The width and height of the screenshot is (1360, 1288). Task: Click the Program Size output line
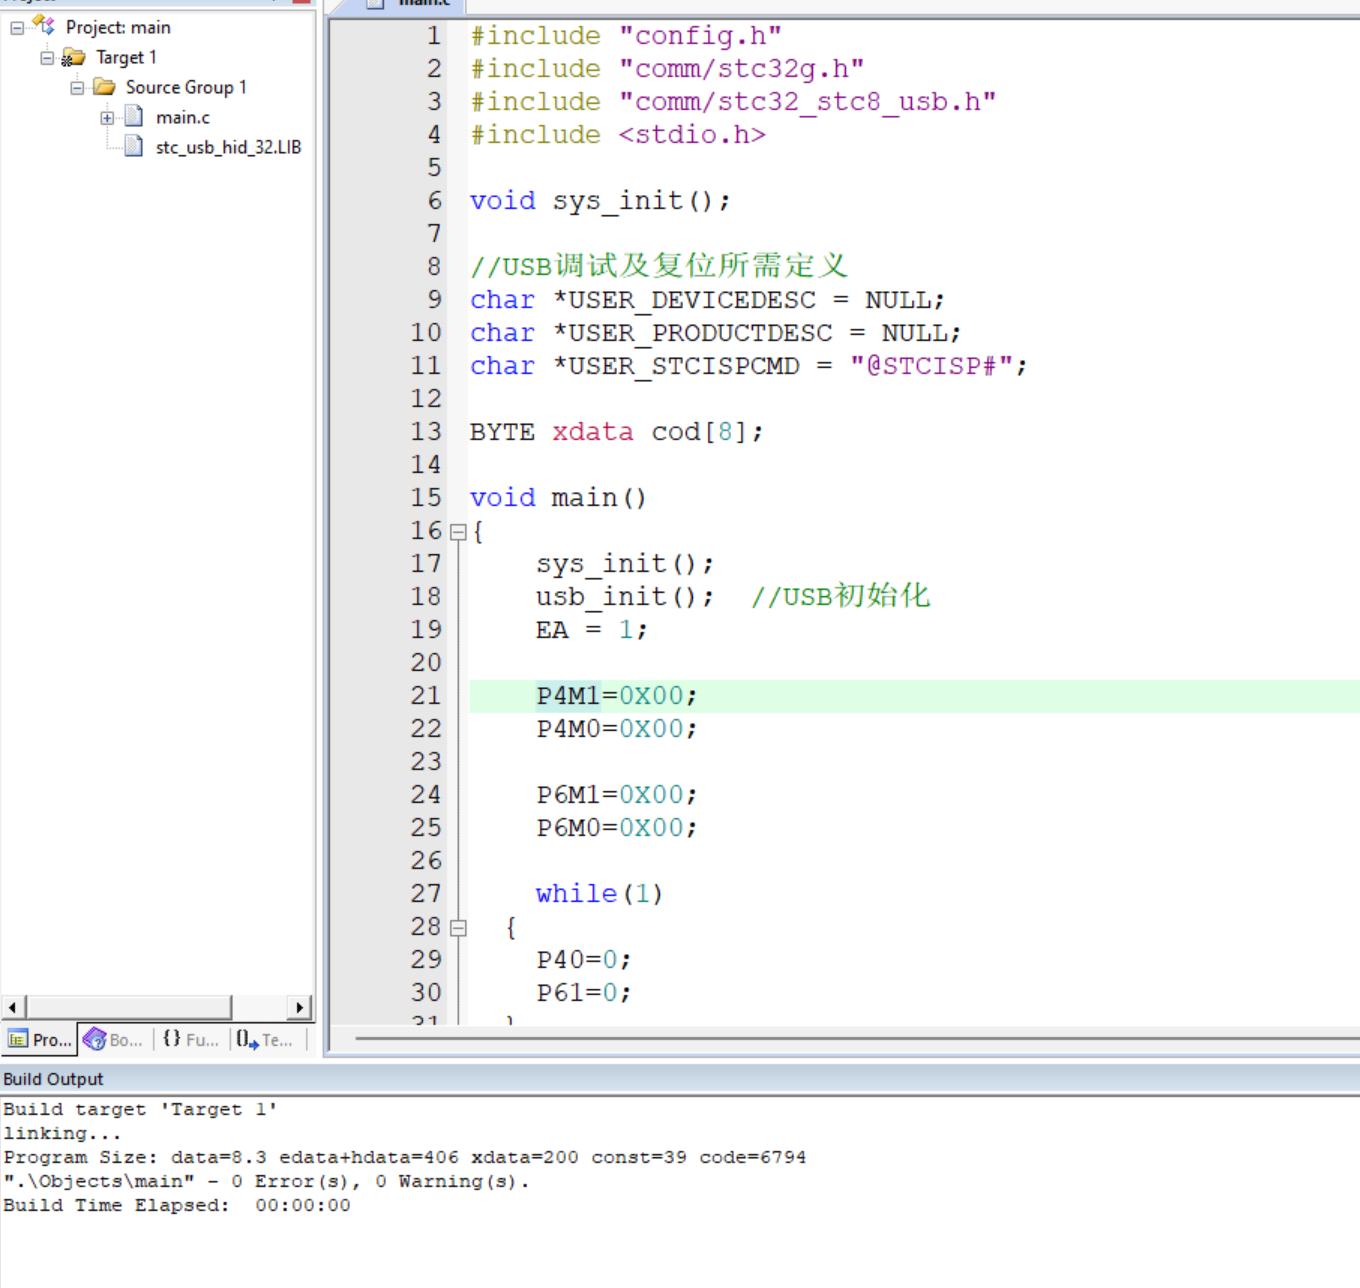coord(404,1158)
